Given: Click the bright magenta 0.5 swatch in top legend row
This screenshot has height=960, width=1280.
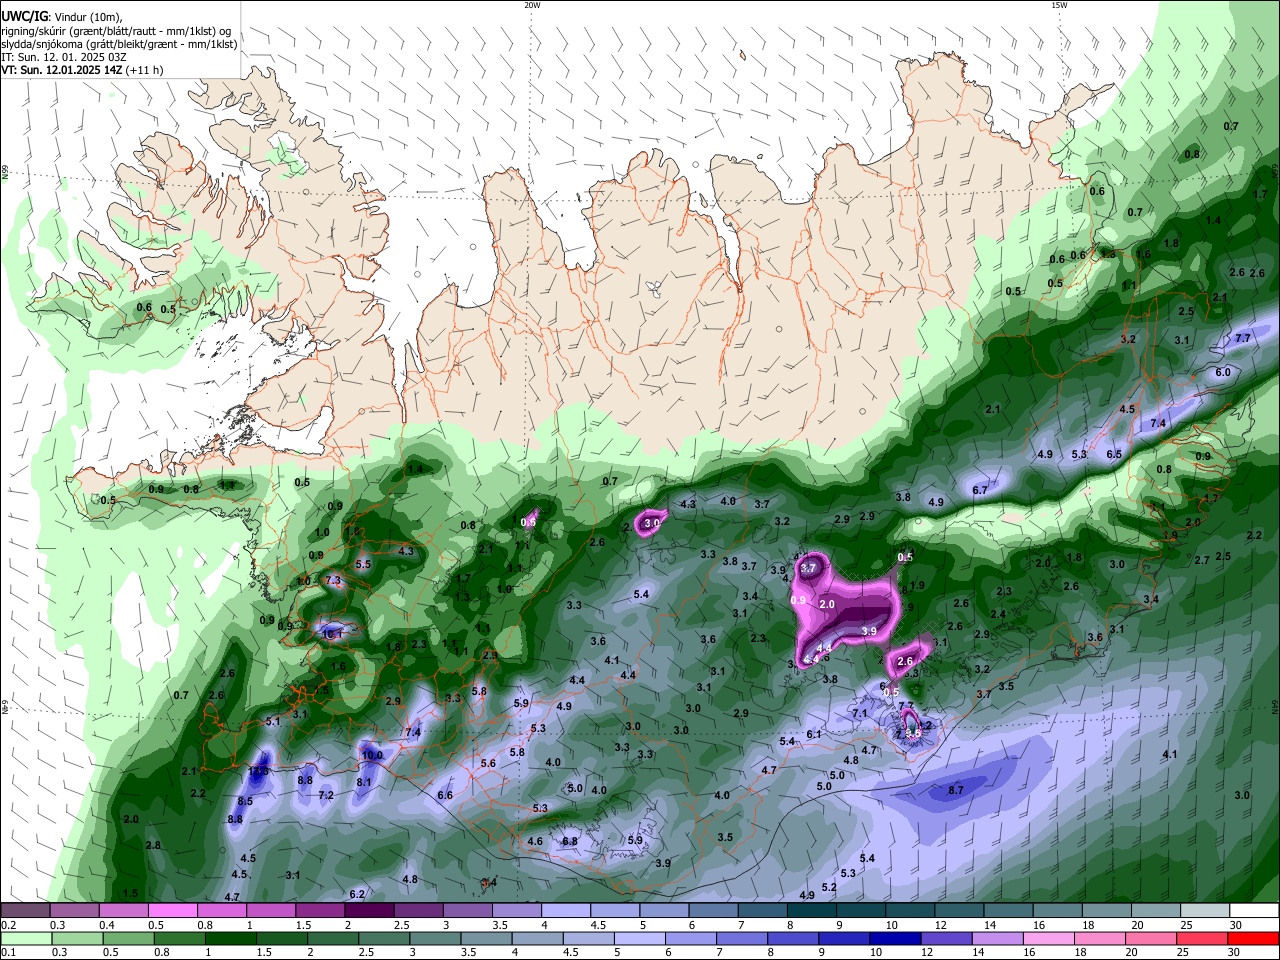Looking at the screenshot, I should coord(172,910).
